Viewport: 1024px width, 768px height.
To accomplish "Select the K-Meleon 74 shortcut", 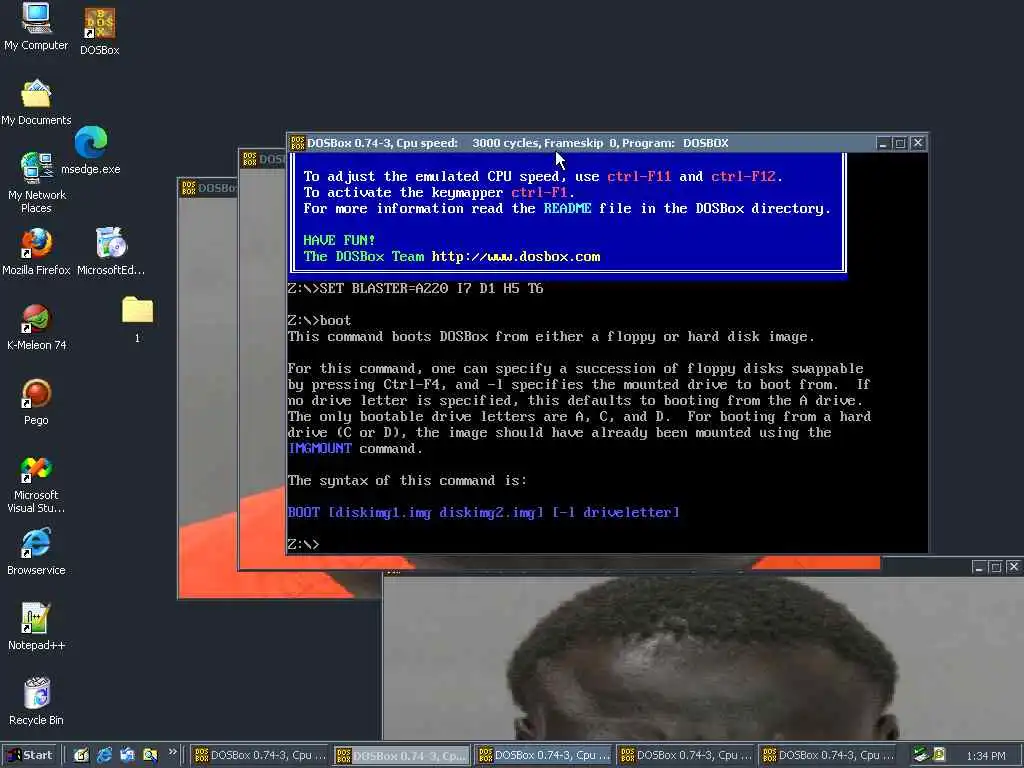I will 37,327.
